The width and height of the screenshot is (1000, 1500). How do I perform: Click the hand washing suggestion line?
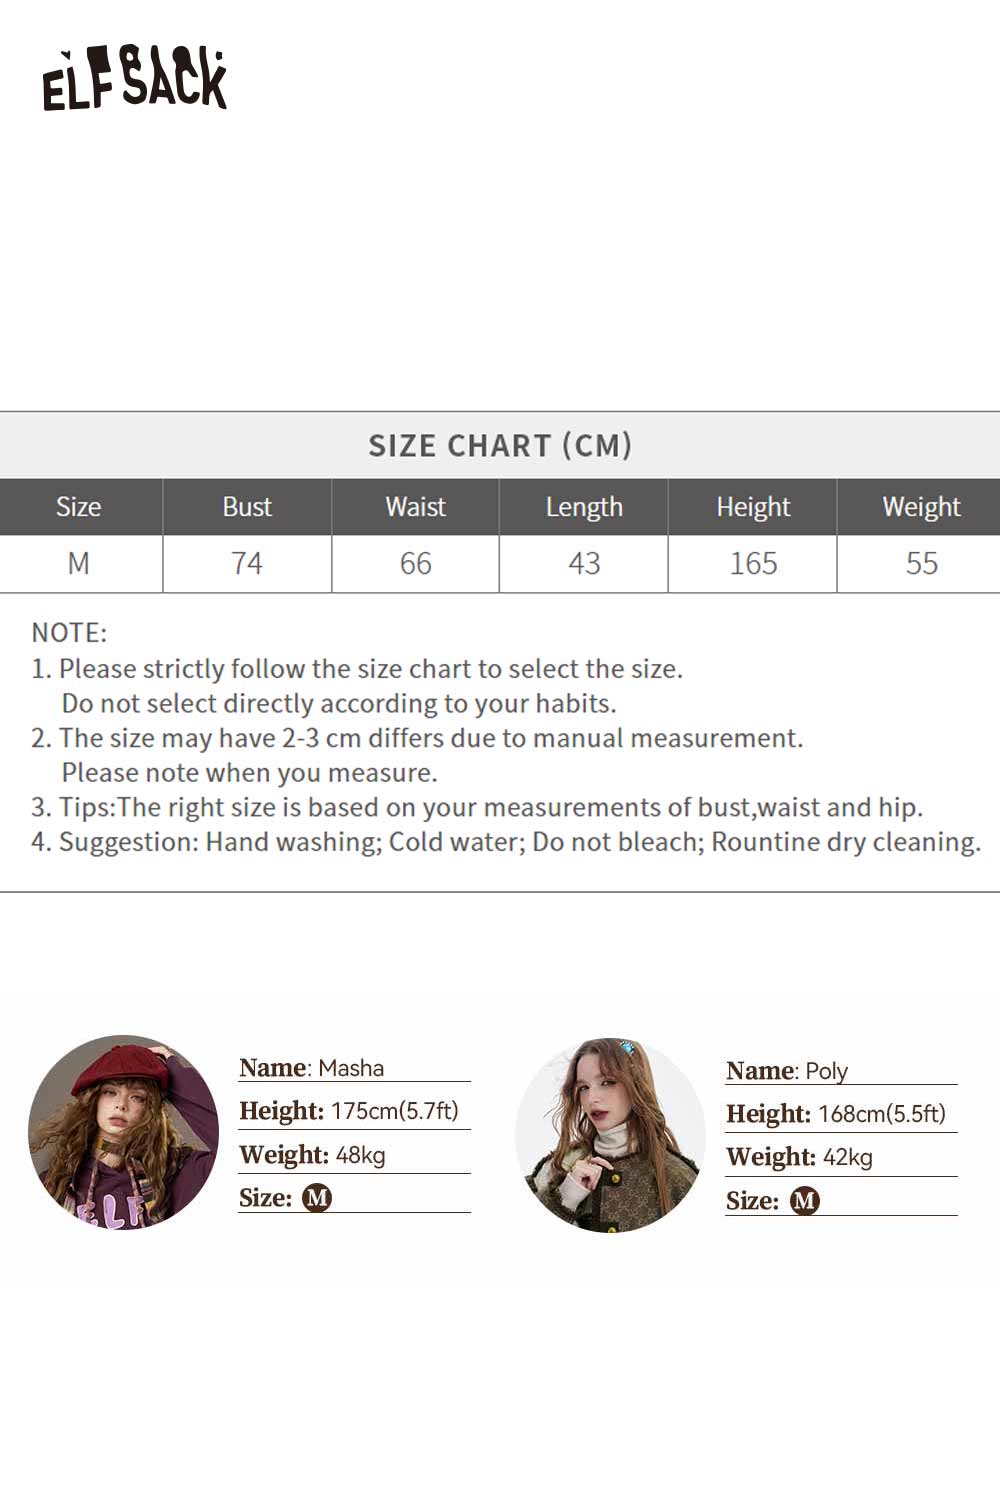tap(506, 842)
